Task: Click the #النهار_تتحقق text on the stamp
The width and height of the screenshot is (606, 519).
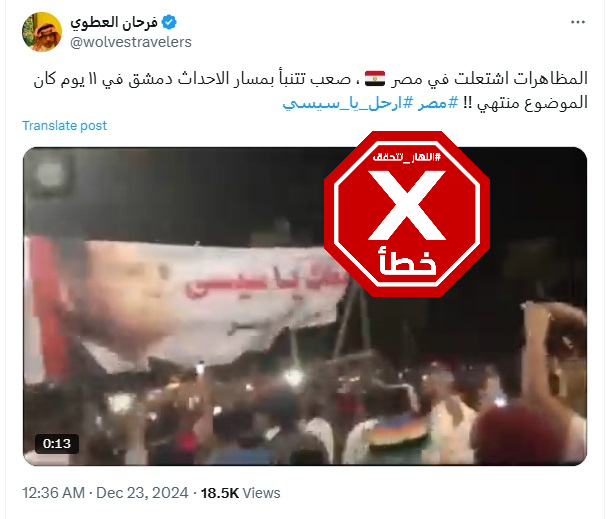Action: [407, 157]
